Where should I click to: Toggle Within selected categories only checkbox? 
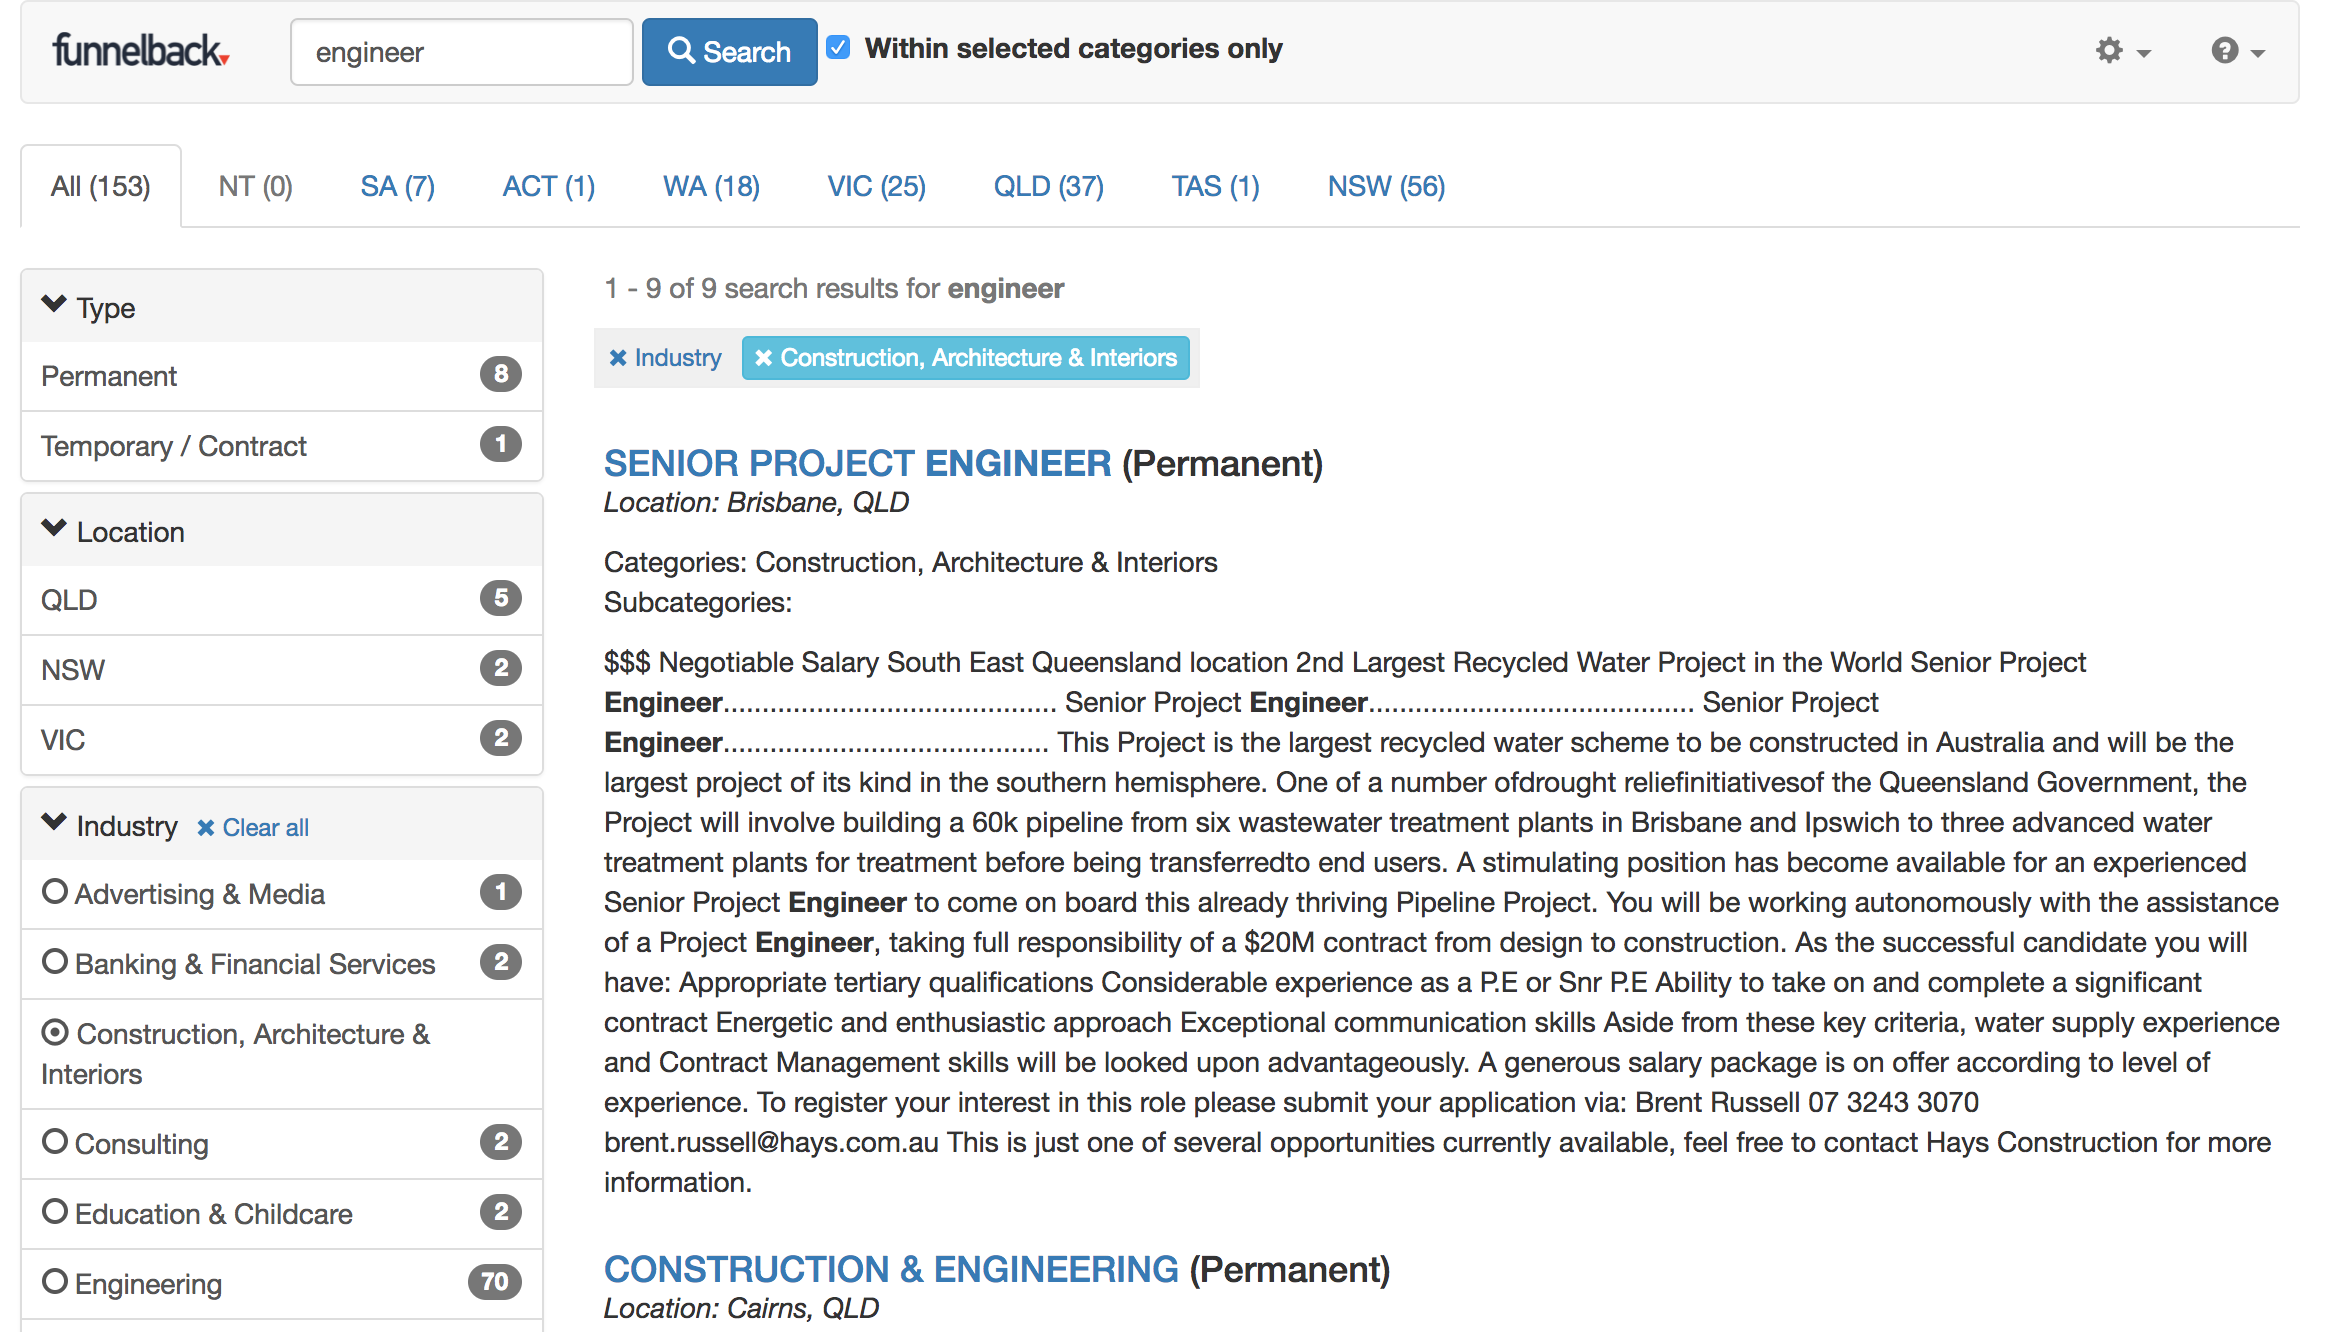(839, 48)
